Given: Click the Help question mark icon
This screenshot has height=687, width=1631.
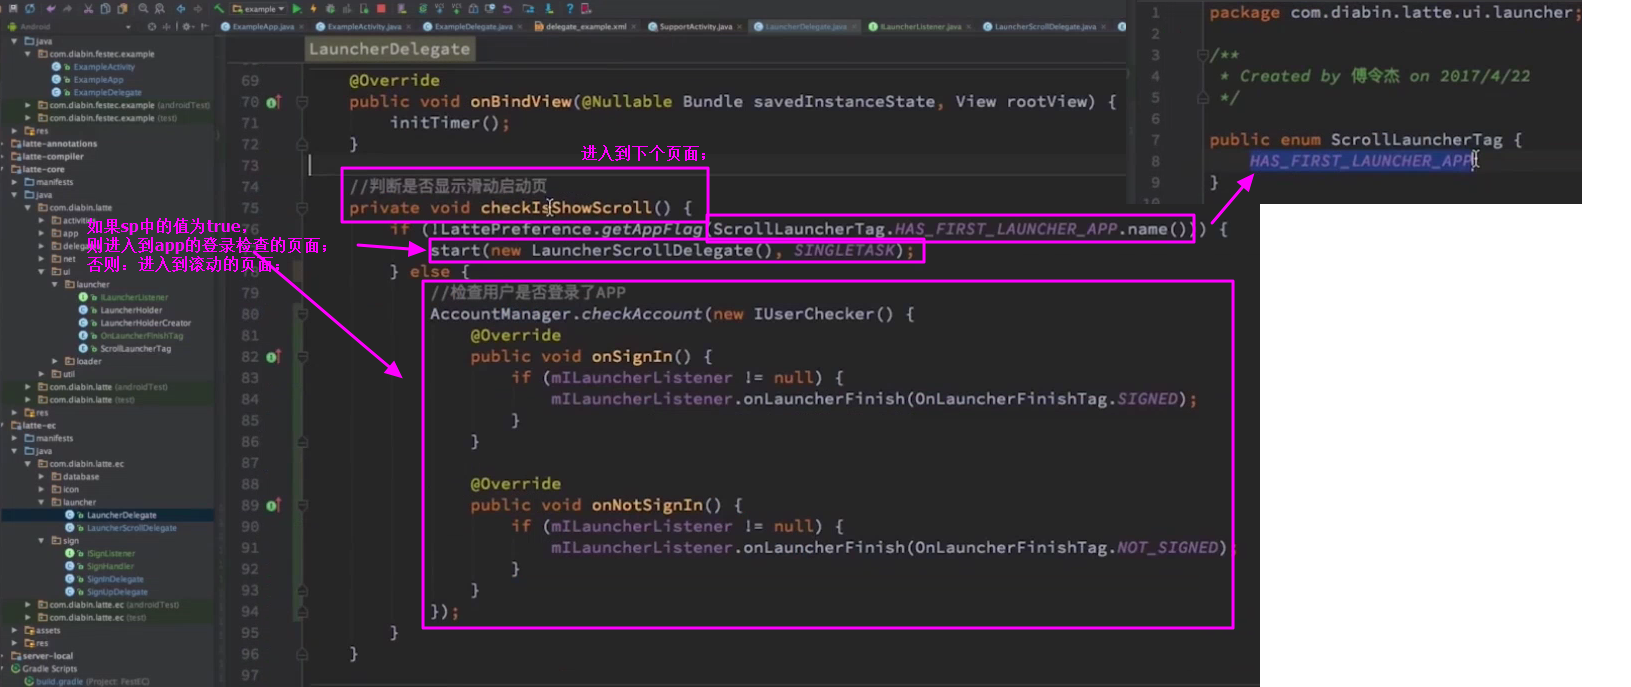Looking at the screenshot, I should point(569,8).
